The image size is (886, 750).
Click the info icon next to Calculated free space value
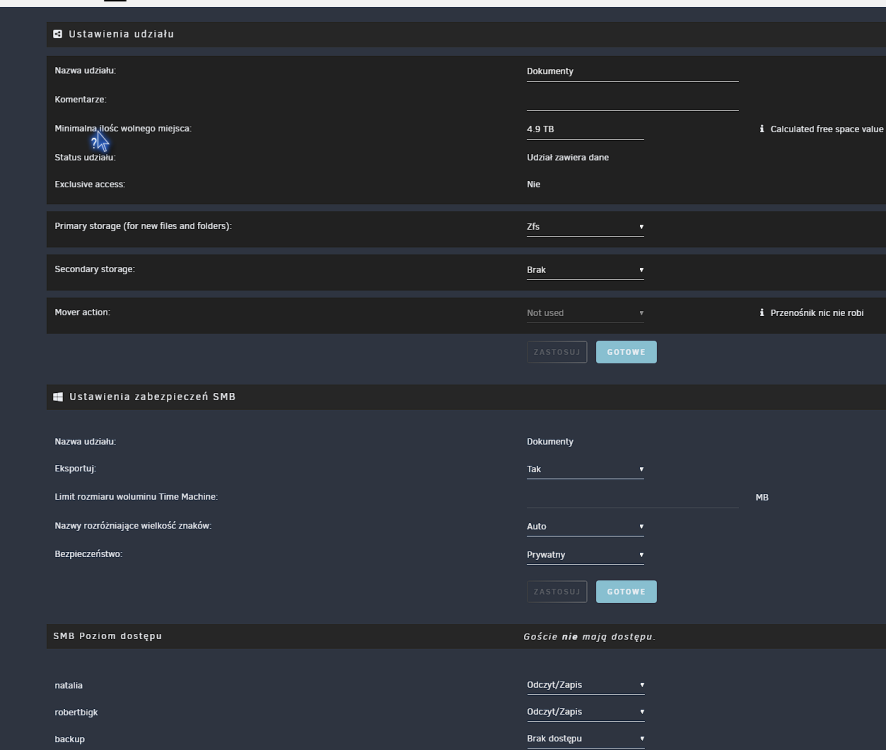click(762, 129)
